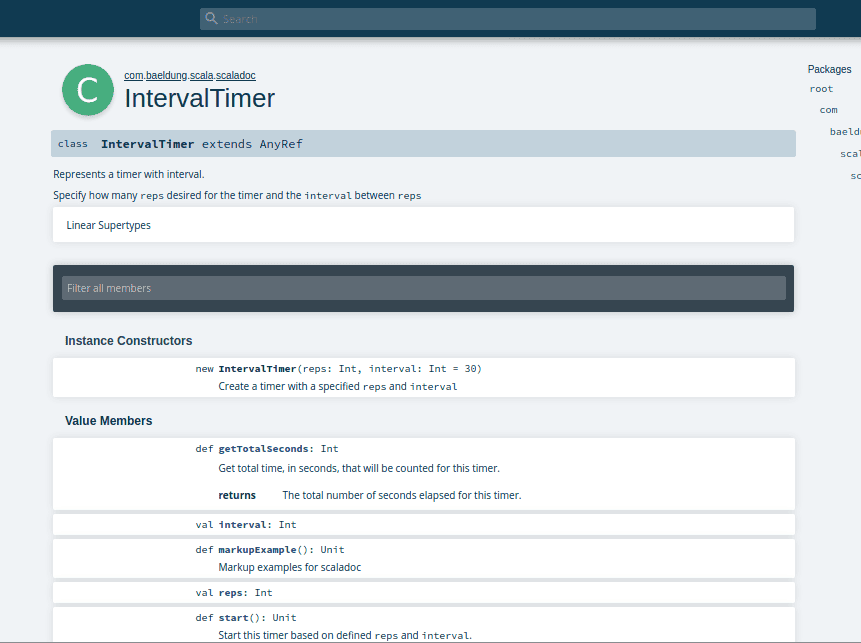Click the Filter all members field
The image size is (861, 643).
pyautogui.click(x=423, y=288)
